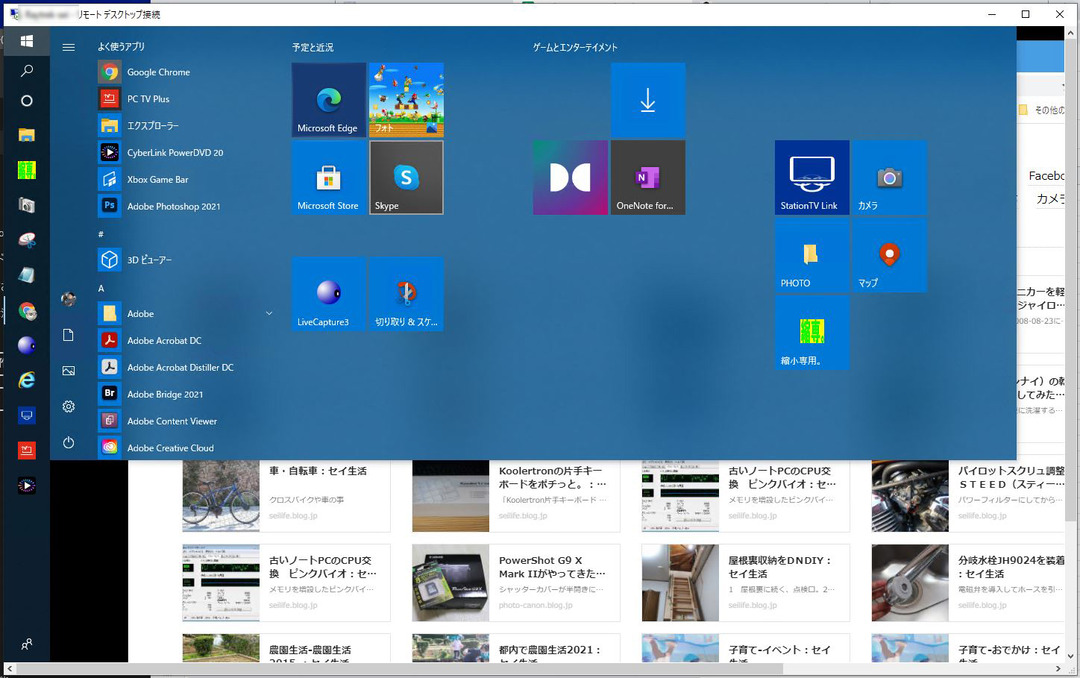Open PowerShot G9 X Mark II article
This screenshot has width=1080, height=678.
552,567
